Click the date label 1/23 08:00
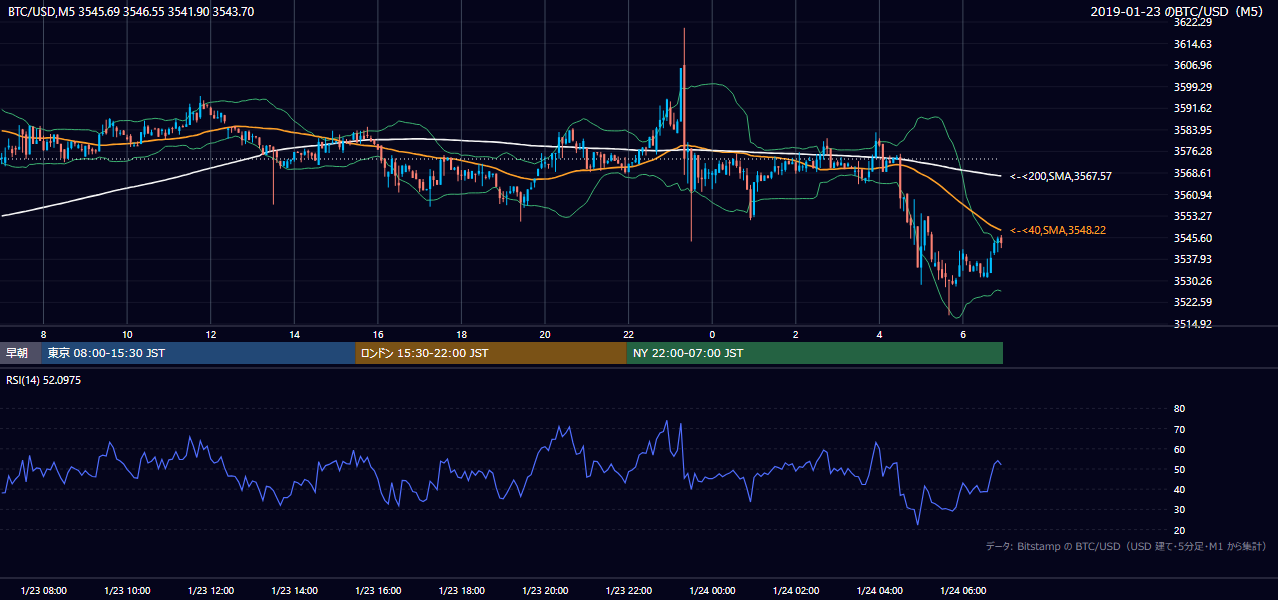Viewport: 1278px width, 600px height. [x=44, y=591]
